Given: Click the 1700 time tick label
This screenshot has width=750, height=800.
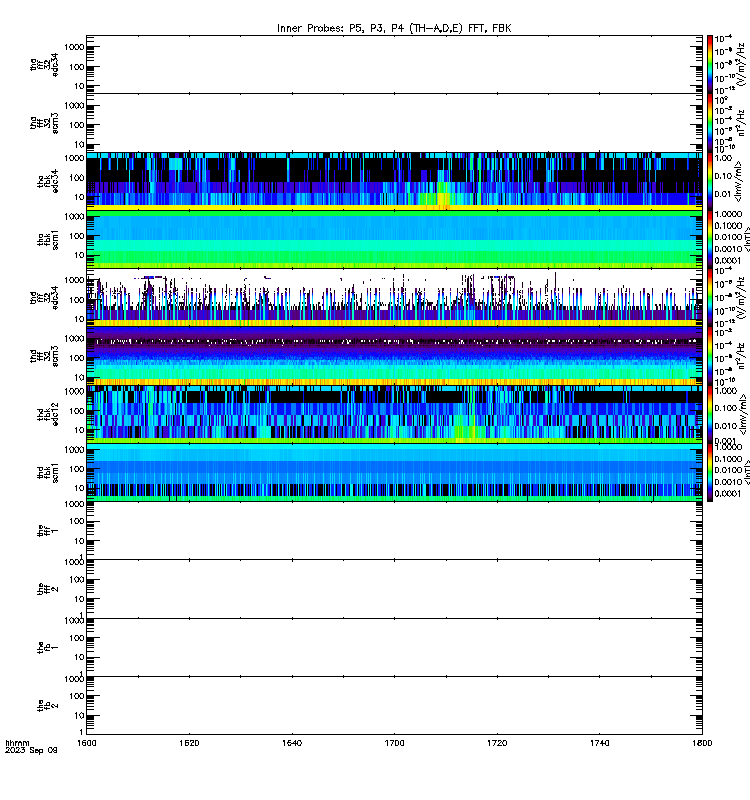Looking at the screenshot, I should tap(394, 743).
